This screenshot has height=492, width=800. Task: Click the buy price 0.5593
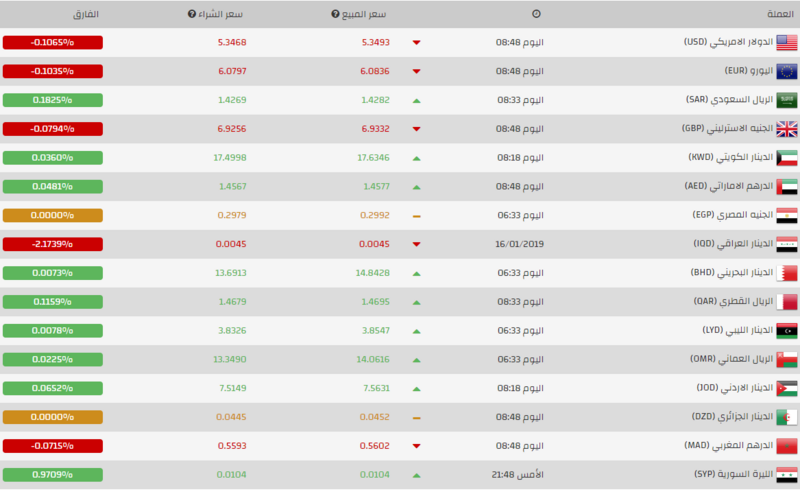(x=232, y=446)
